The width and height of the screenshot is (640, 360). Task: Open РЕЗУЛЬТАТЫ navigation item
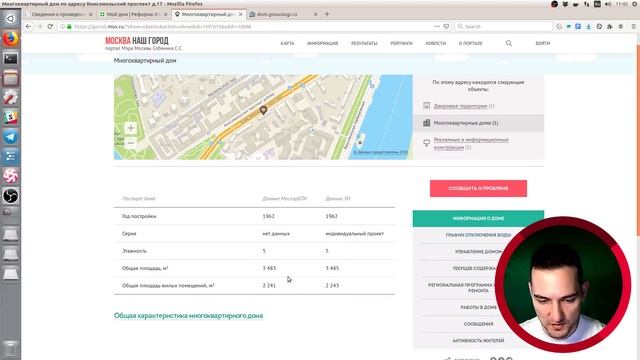coord(364,43)
